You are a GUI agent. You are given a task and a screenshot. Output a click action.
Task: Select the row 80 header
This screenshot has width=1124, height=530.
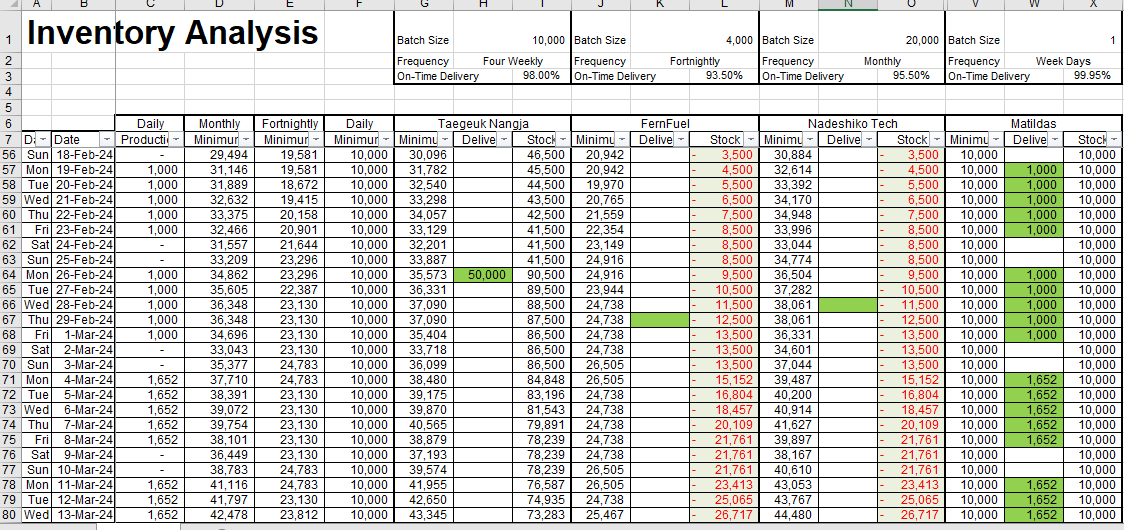(11, 514)
